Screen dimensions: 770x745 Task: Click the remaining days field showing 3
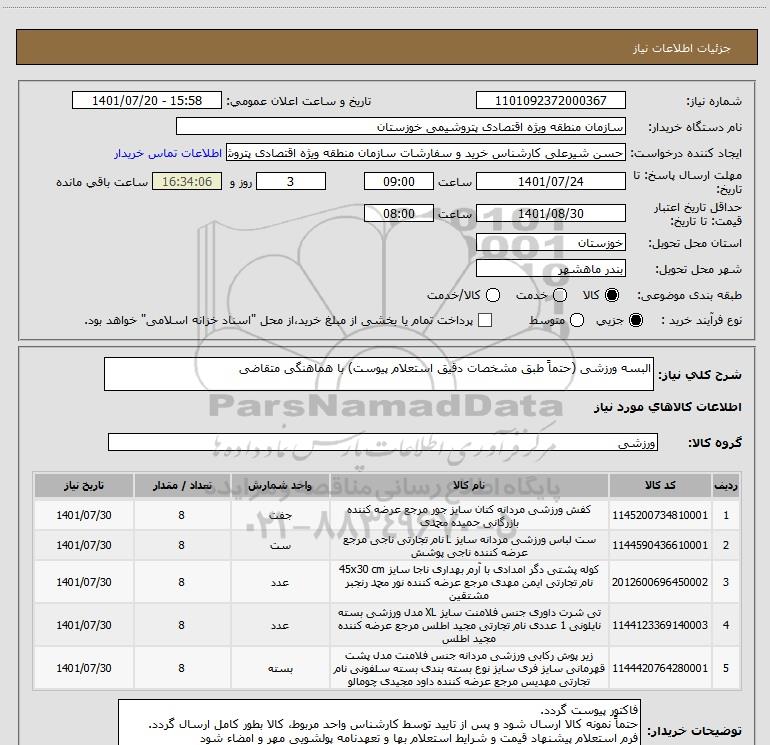(291, 182)
